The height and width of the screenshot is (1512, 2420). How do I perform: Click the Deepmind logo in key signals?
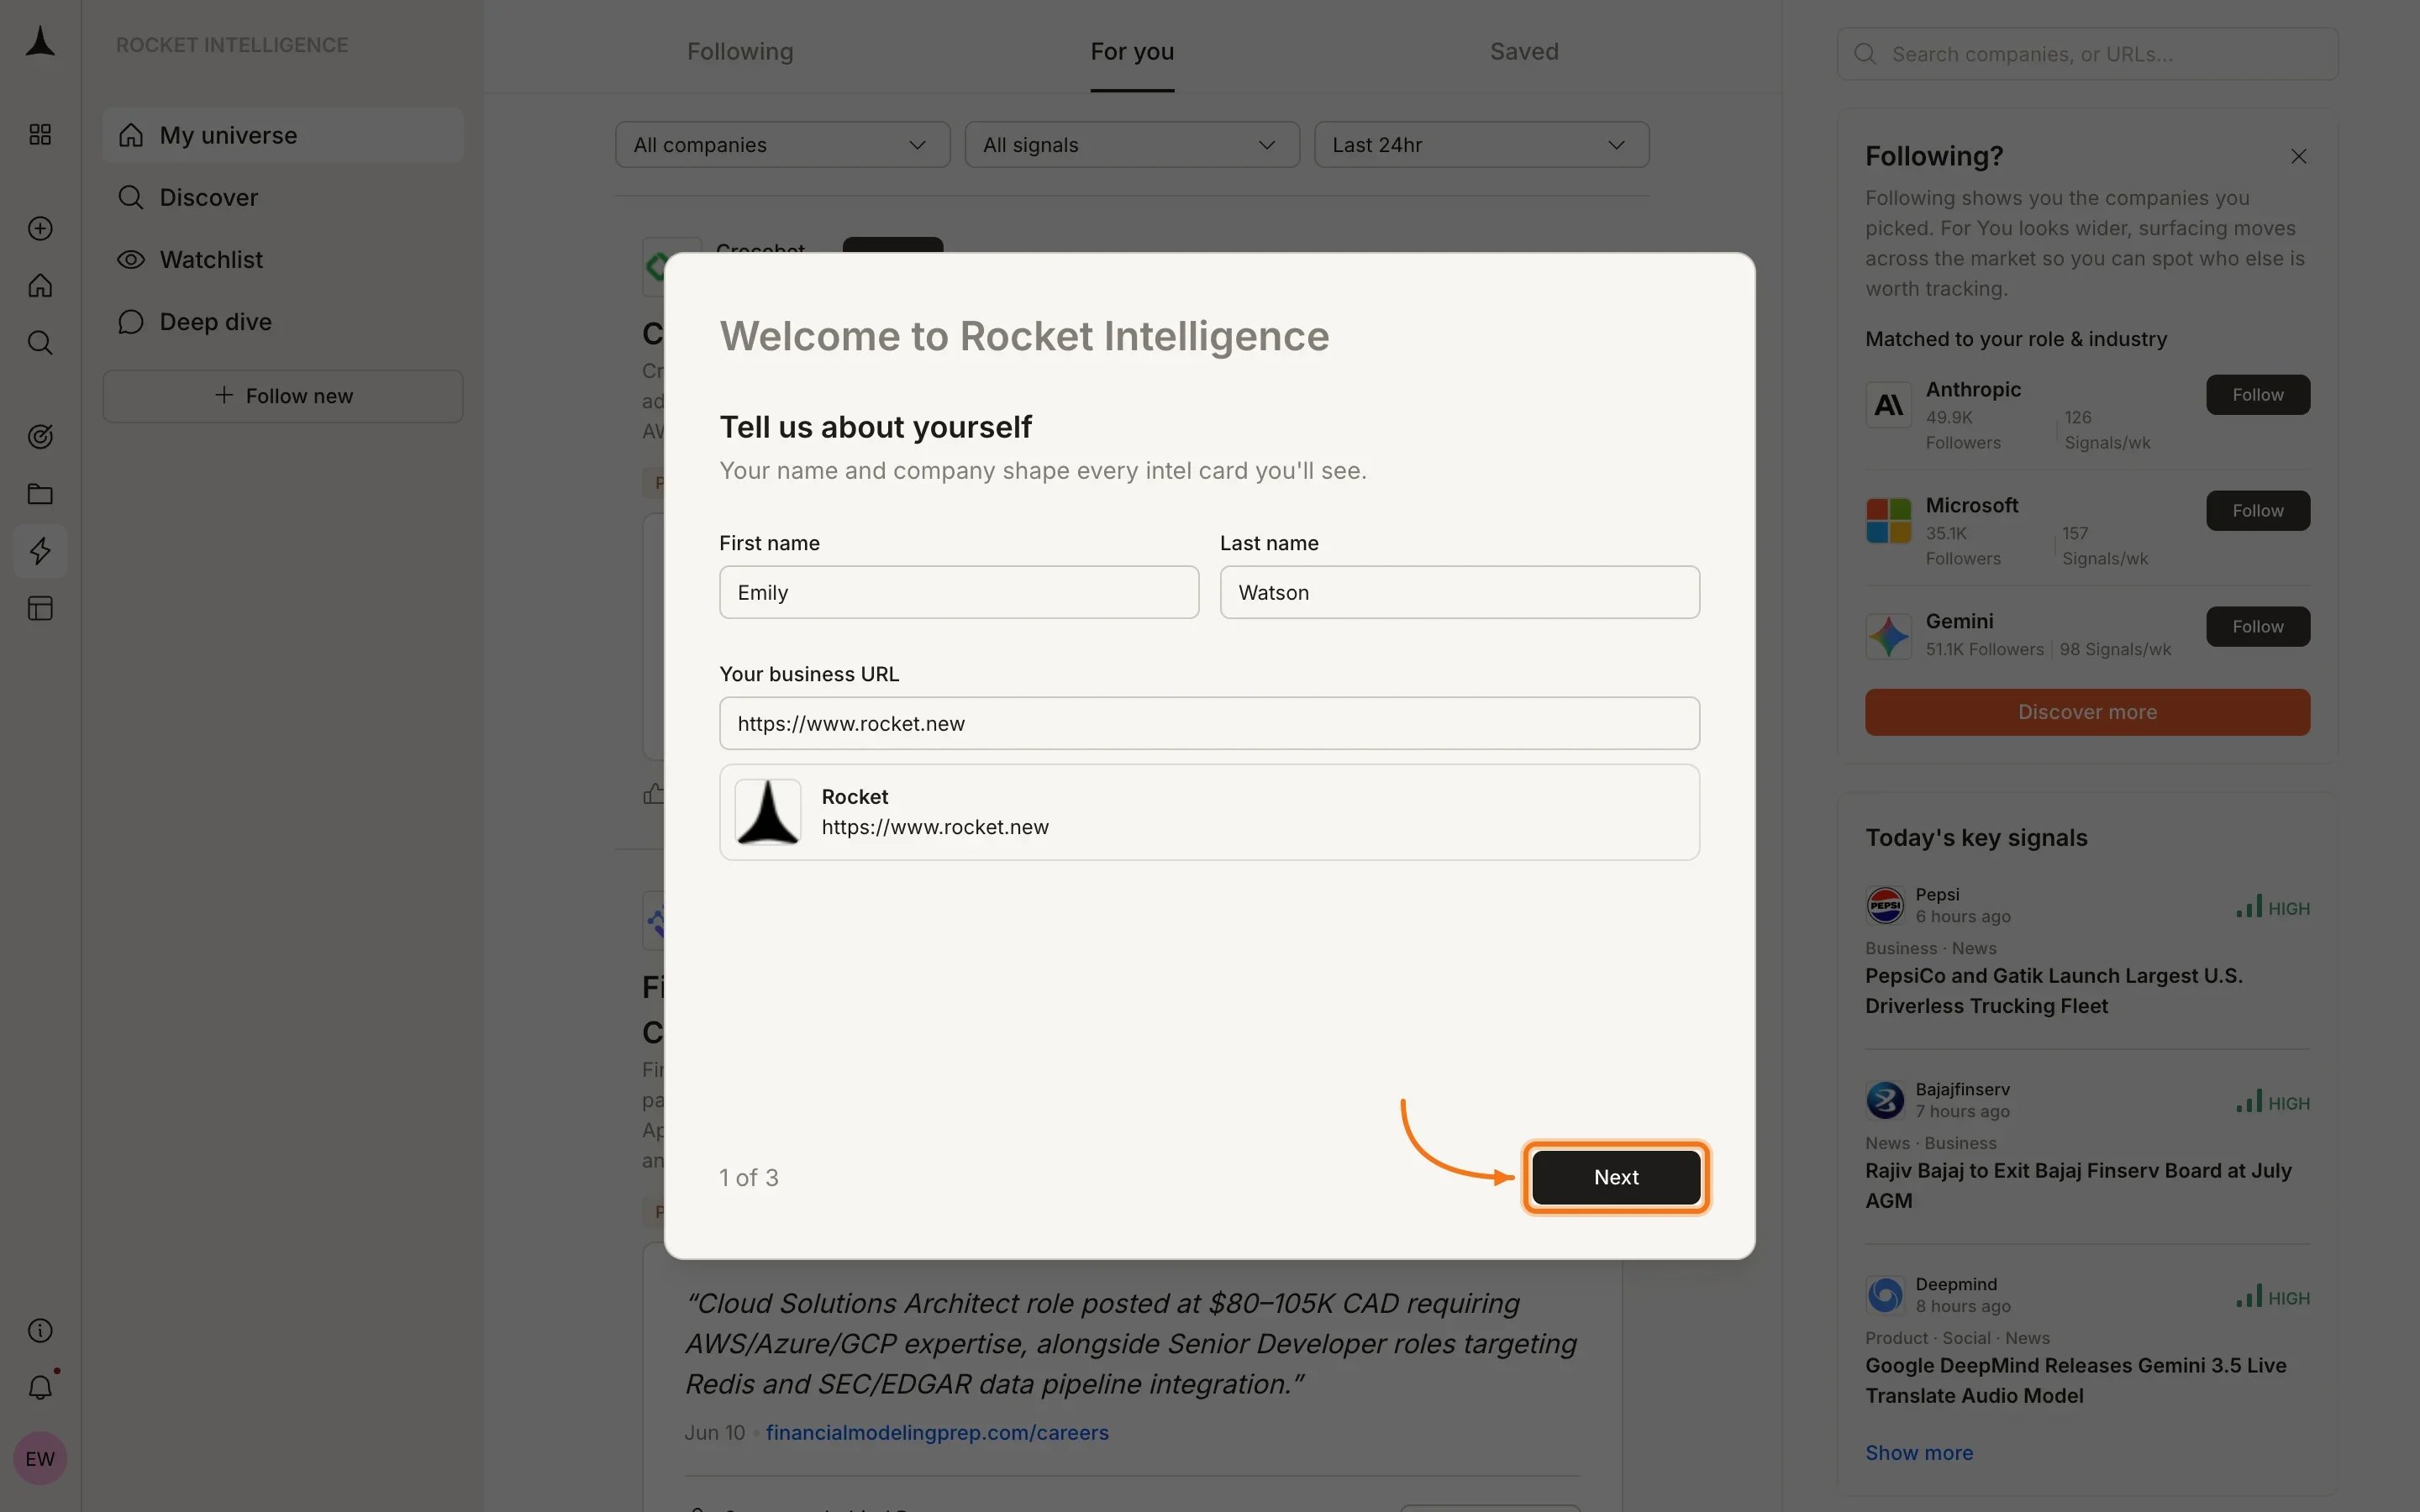coord(1885,1295)
